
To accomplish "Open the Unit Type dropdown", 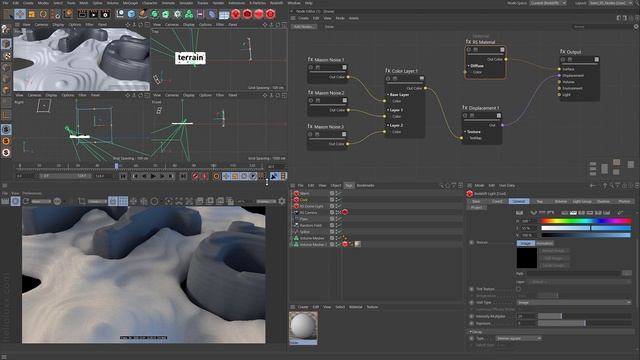I will [x=574, y=302].
